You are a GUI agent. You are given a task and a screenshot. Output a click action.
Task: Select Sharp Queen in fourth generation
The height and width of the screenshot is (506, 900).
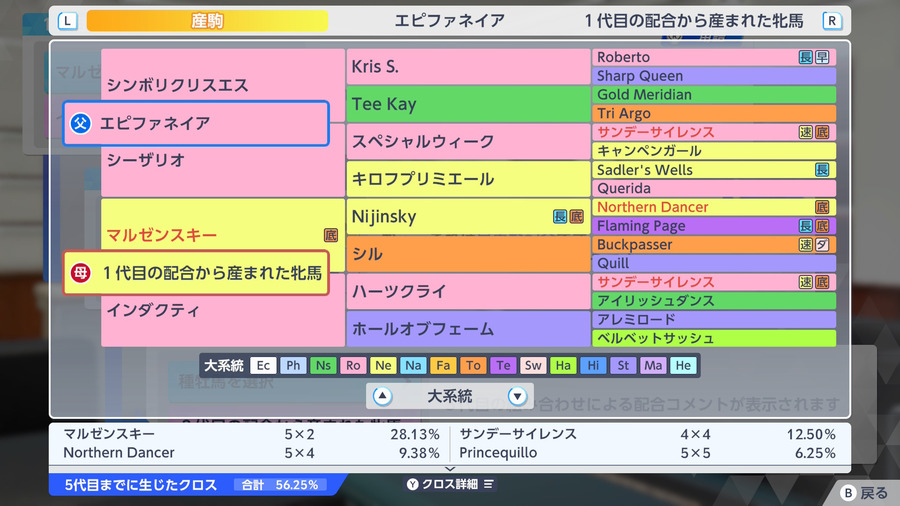(714, 76)
